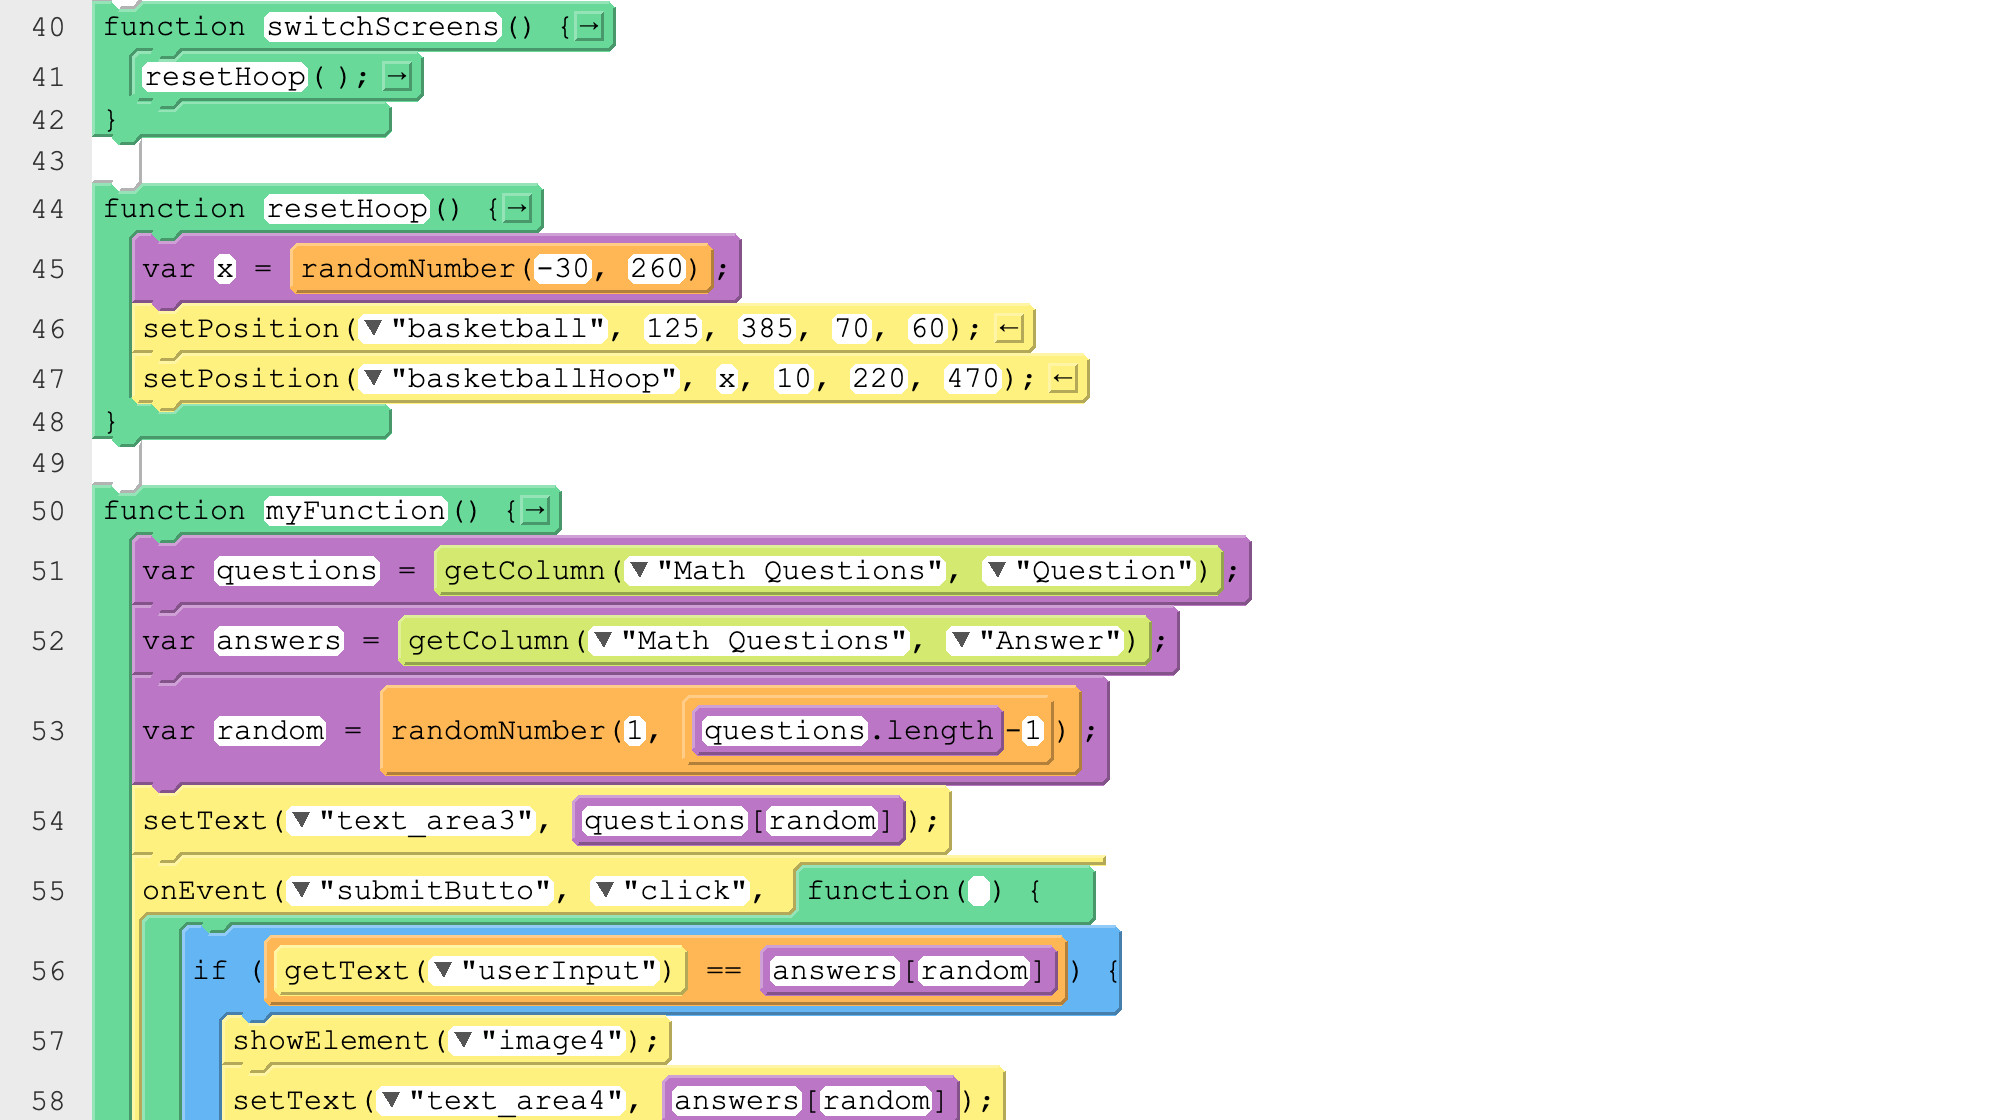Collapse the myFunction function block arrow
2002x1120 pixels.
[536, 510]
